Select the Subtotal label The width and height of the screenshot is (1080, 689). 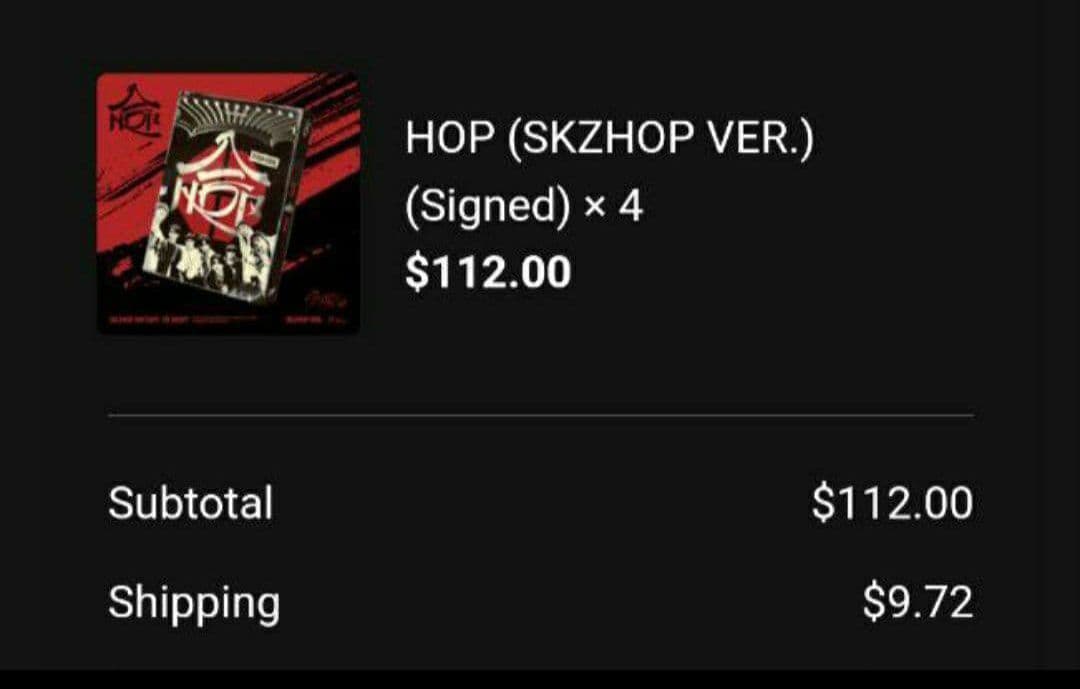(x=191, y=502)
